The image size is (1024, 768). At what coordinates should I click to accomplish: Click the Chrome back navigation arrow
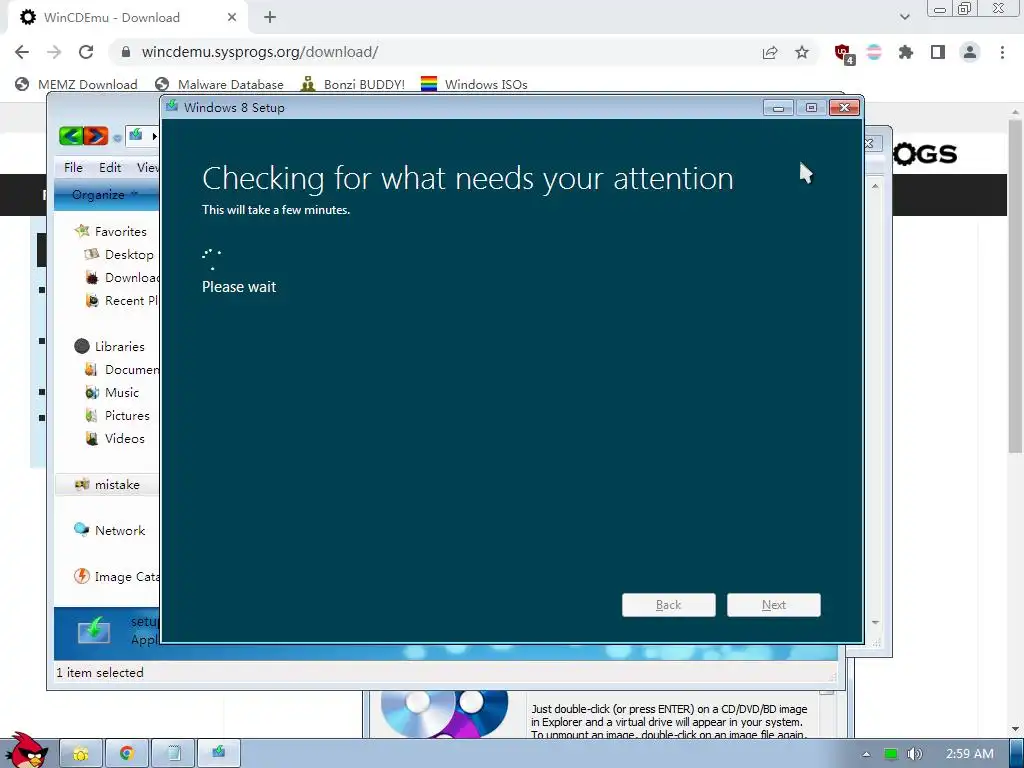click(x=22, y=52)
